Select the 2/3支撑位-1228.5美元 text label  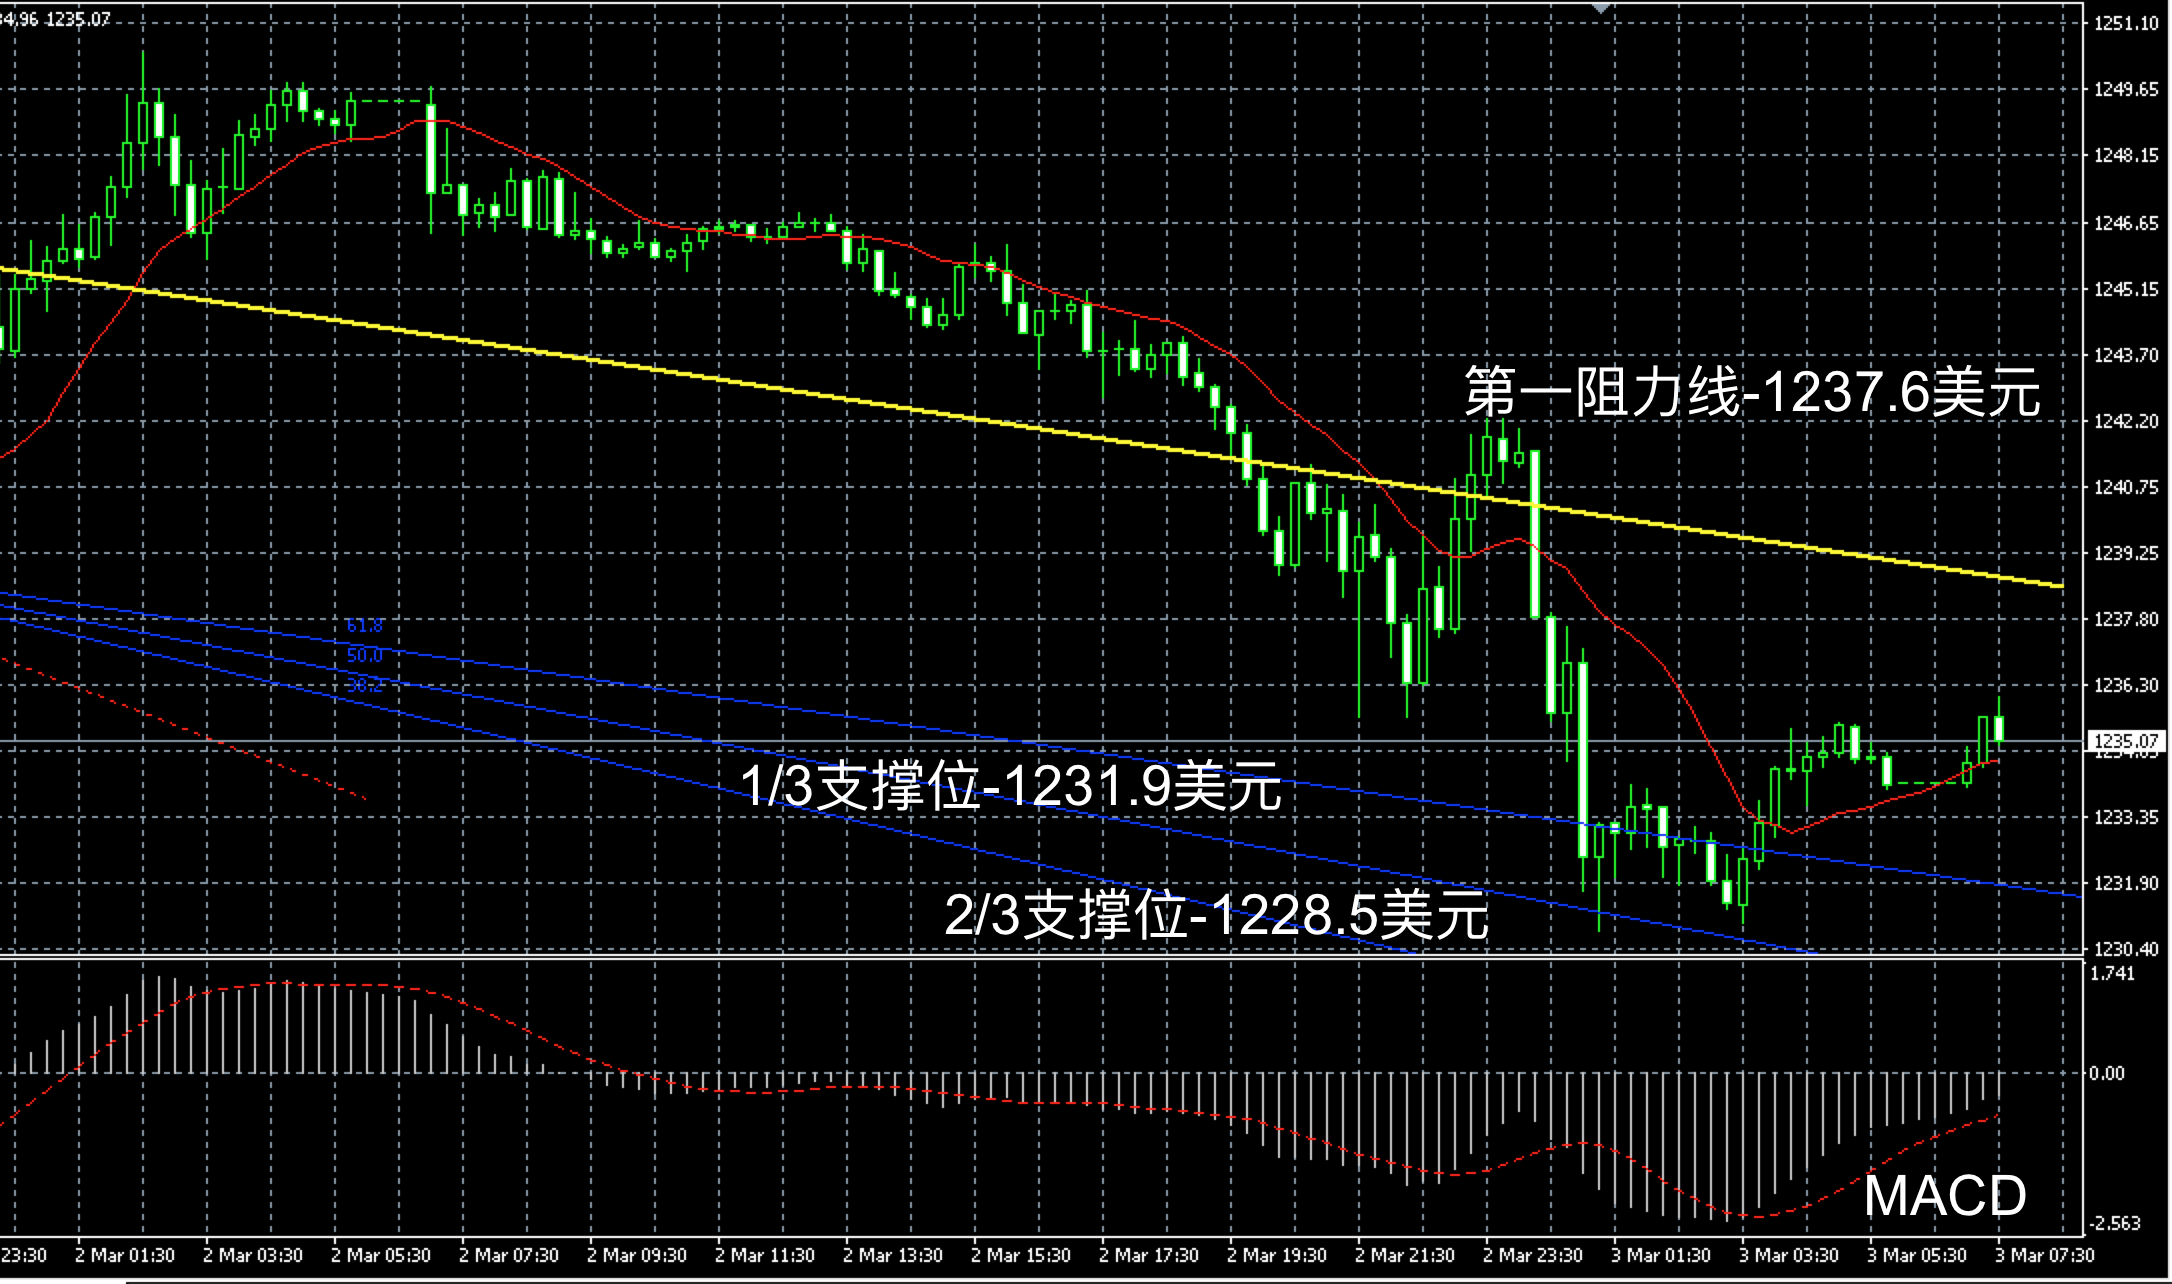pyautogui.click(x=1216, y=914)
